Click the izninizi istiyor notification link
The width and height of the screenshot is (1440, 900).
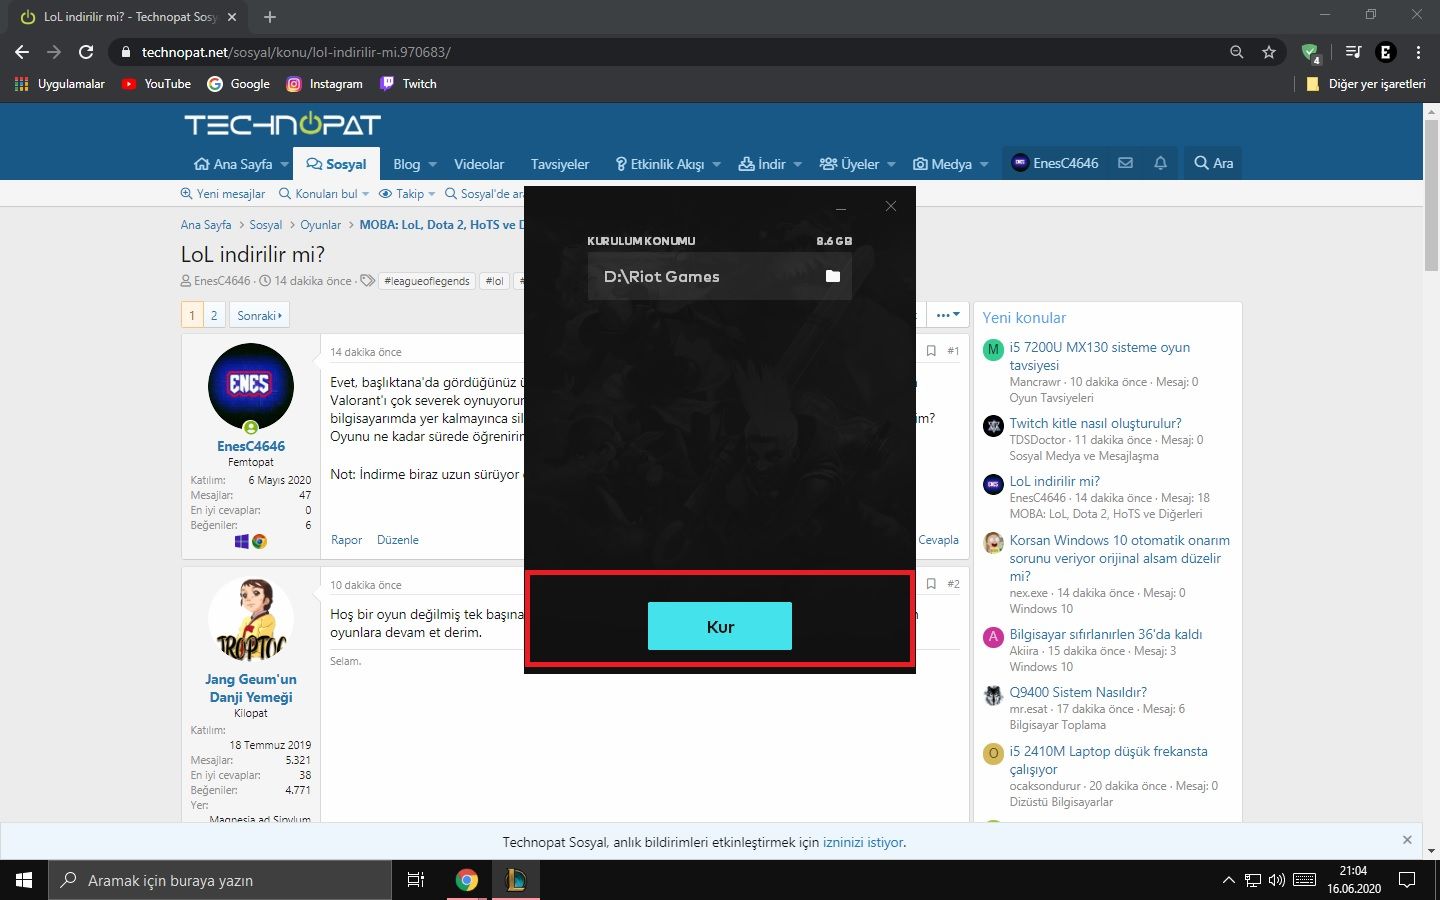(x=863, y=842)
